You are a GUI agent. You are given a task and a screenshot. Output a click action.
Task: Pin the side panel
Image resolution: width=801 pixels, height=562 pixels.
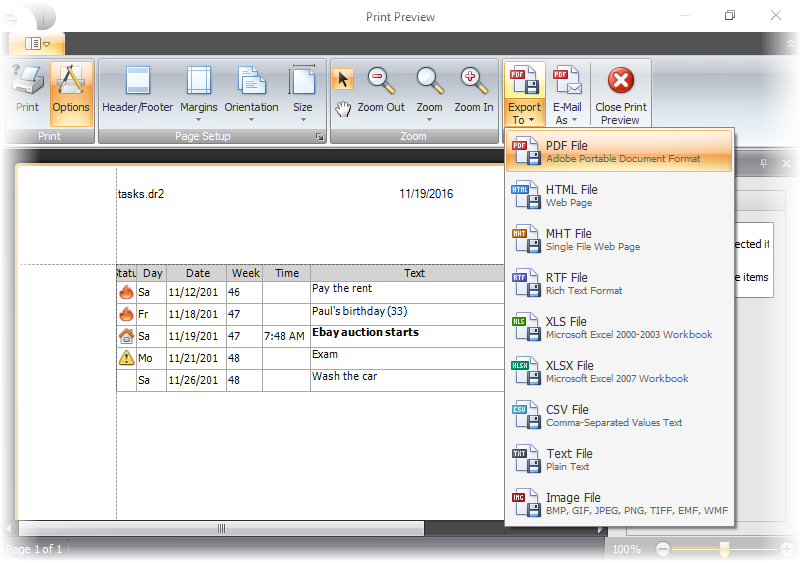[x=763, y=163]
